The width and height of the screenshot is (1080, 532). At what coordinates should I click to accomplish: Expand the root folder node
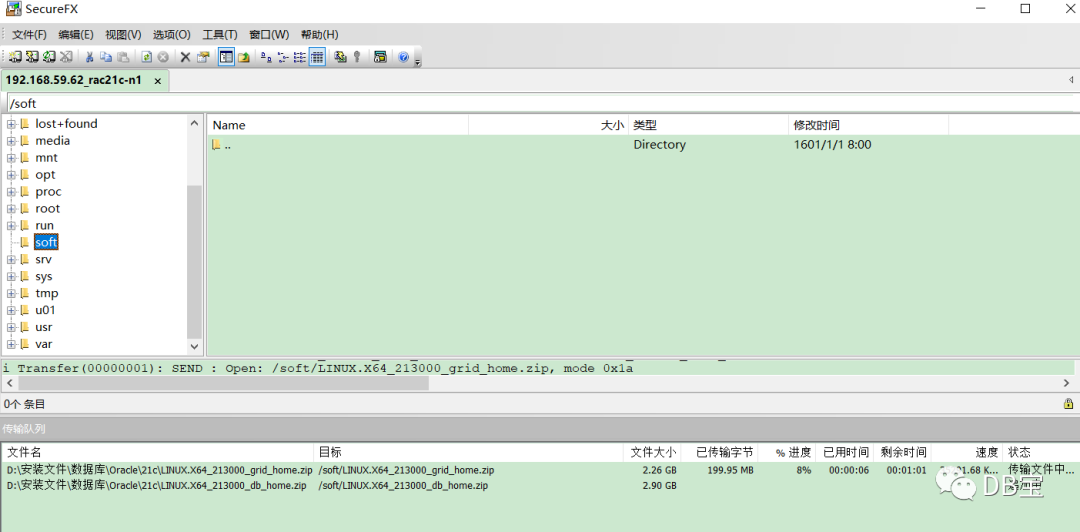pos(11,209)
